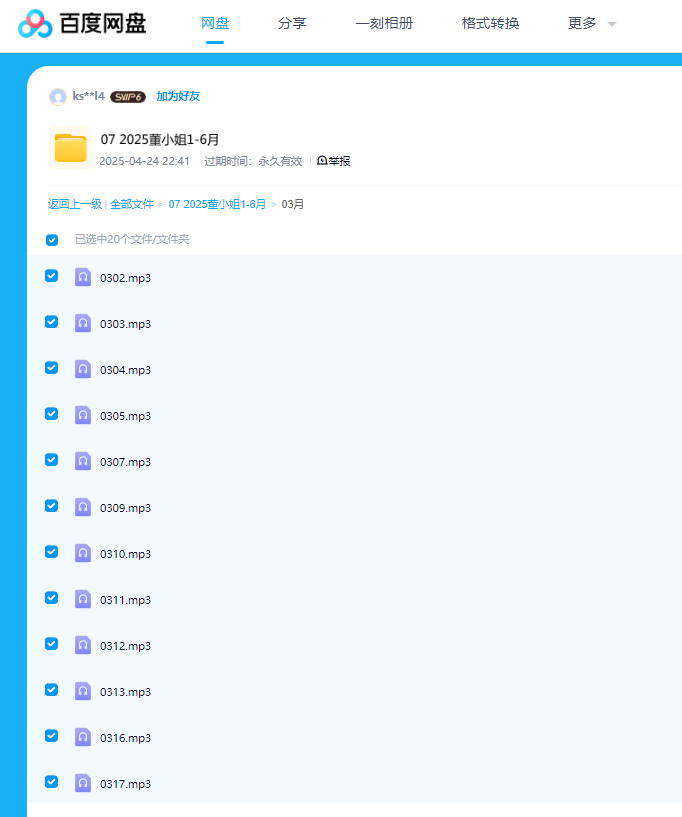Open the 0305.mp3 file name
This screenshot has width=682, height=817.
coord(125,416)
